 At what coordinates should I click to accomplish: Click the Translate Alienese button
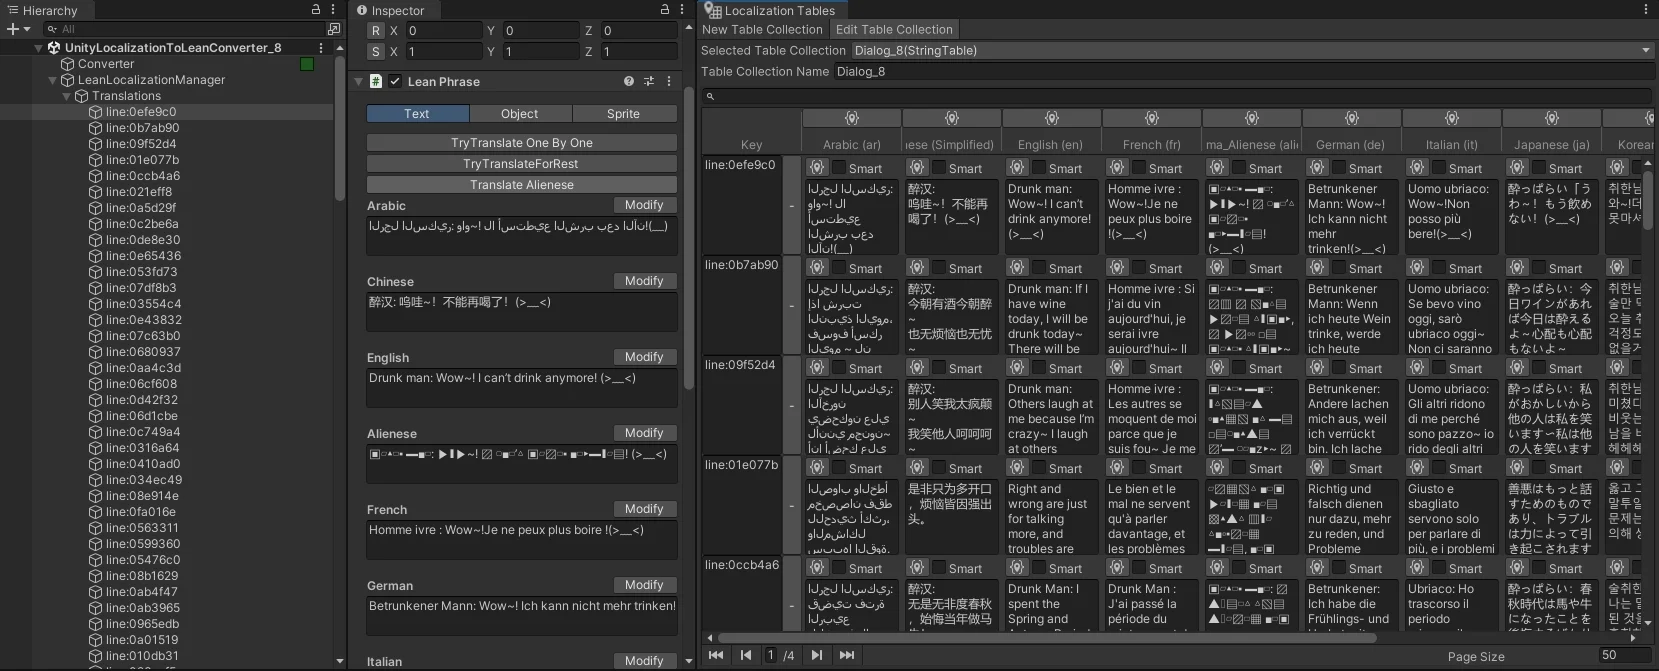click(x=522, y=184)
